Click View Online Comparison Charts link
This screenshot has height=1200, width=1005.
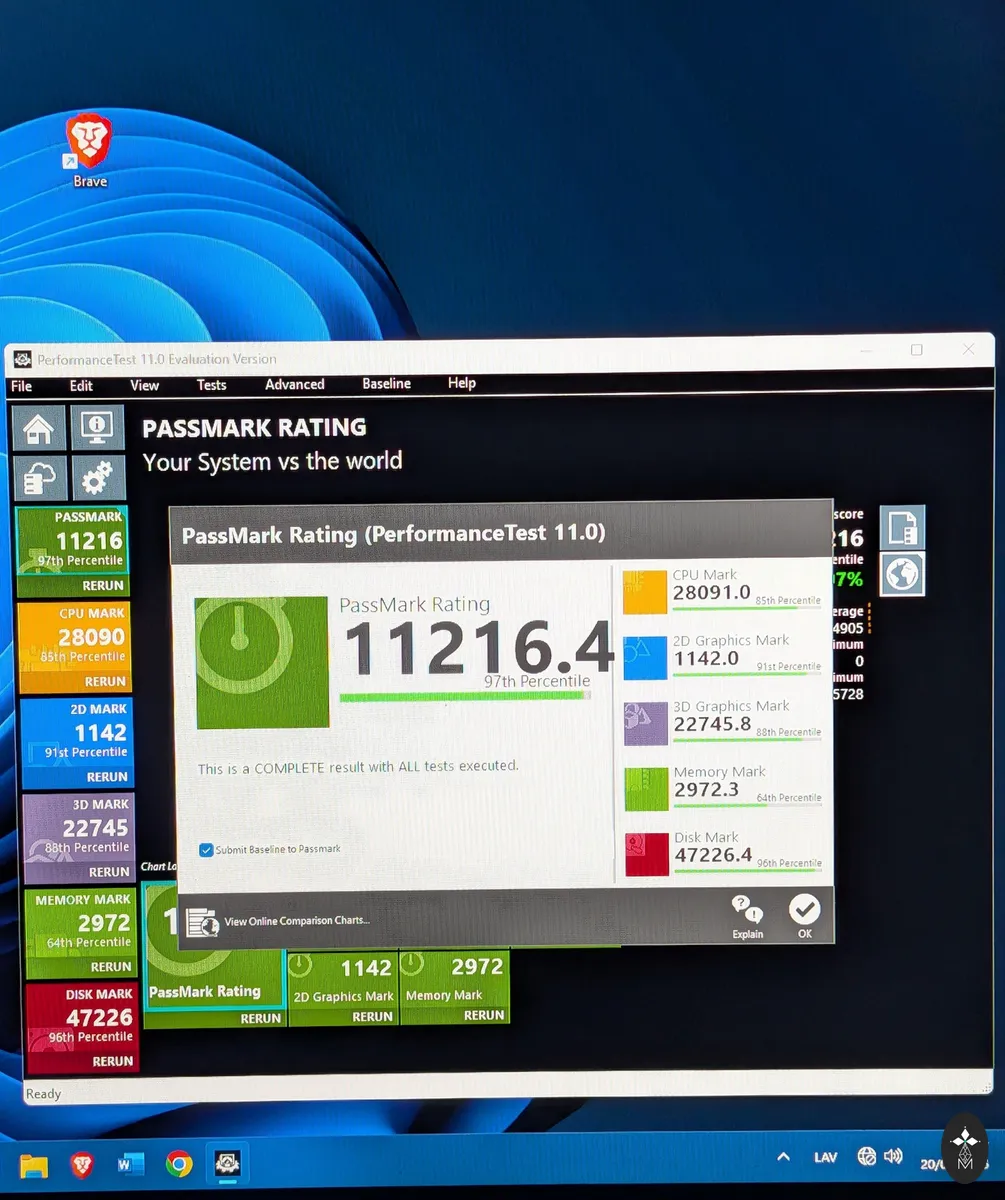click(x=296, y=921)
